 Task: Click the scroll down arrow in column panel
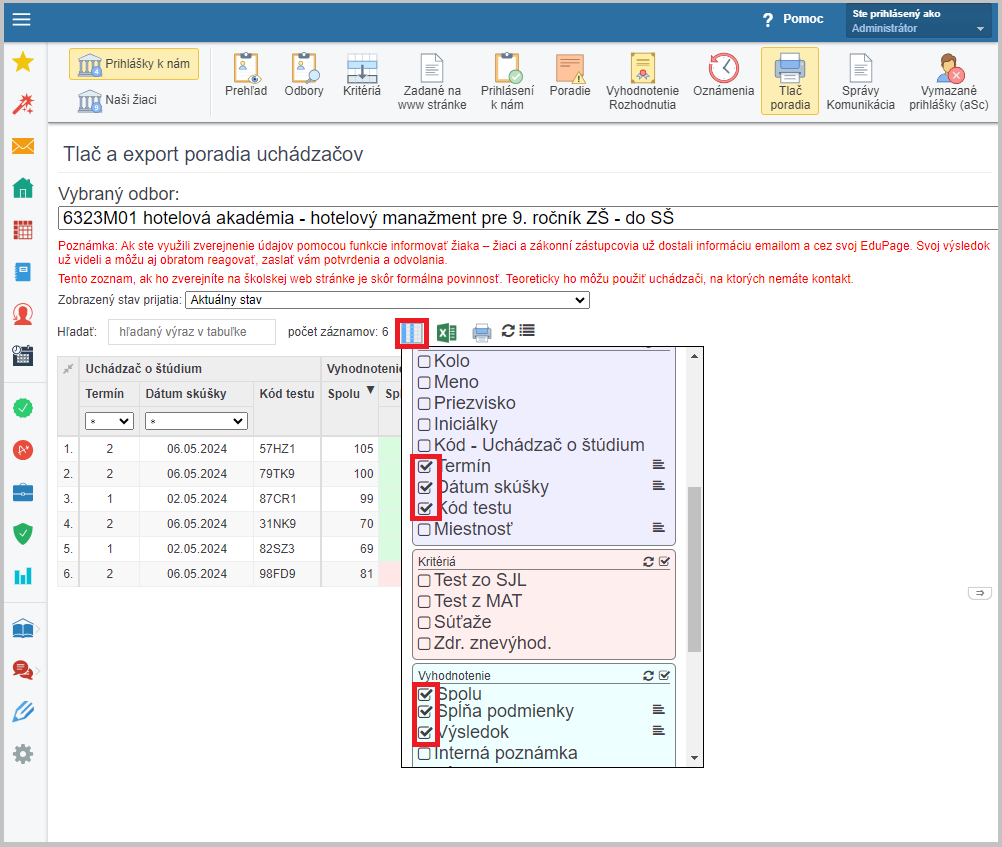coord(695,758)
